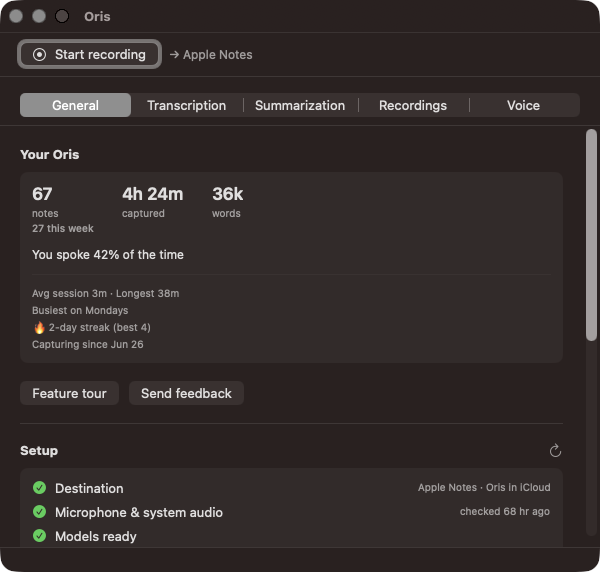Image resolution: width=600 pixels, height=572 pixels.
Task: Click "Avg session 3m · Longest 38m" line
Action: point(106,293)
